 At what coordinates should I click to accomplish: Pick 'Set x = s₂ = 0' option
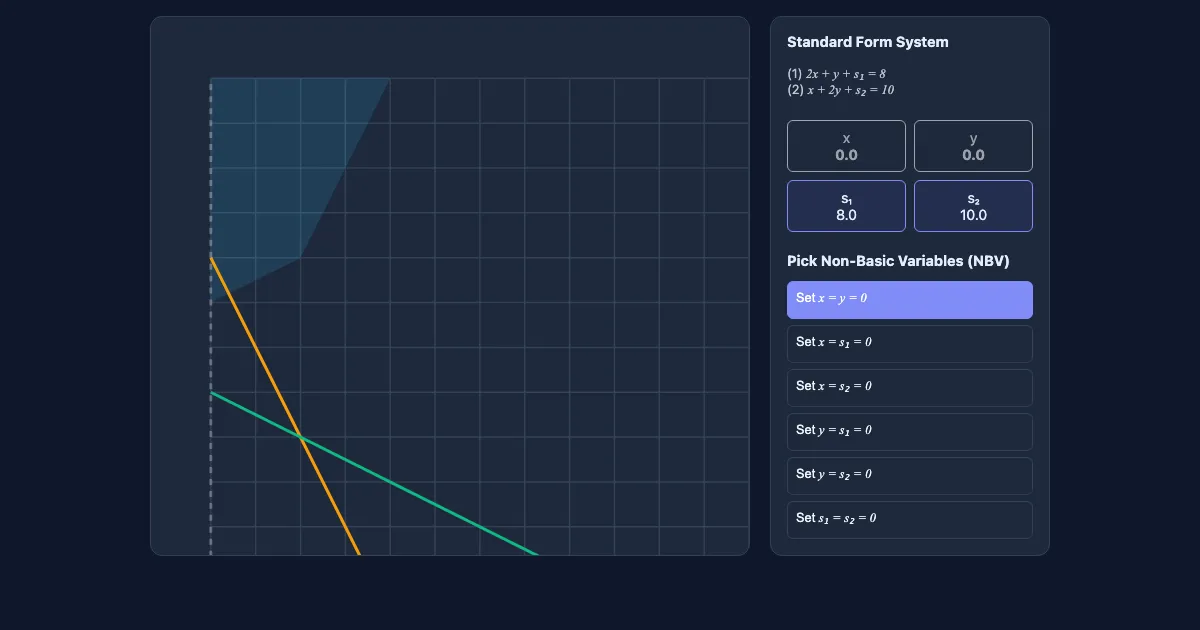tap(909, 388)
